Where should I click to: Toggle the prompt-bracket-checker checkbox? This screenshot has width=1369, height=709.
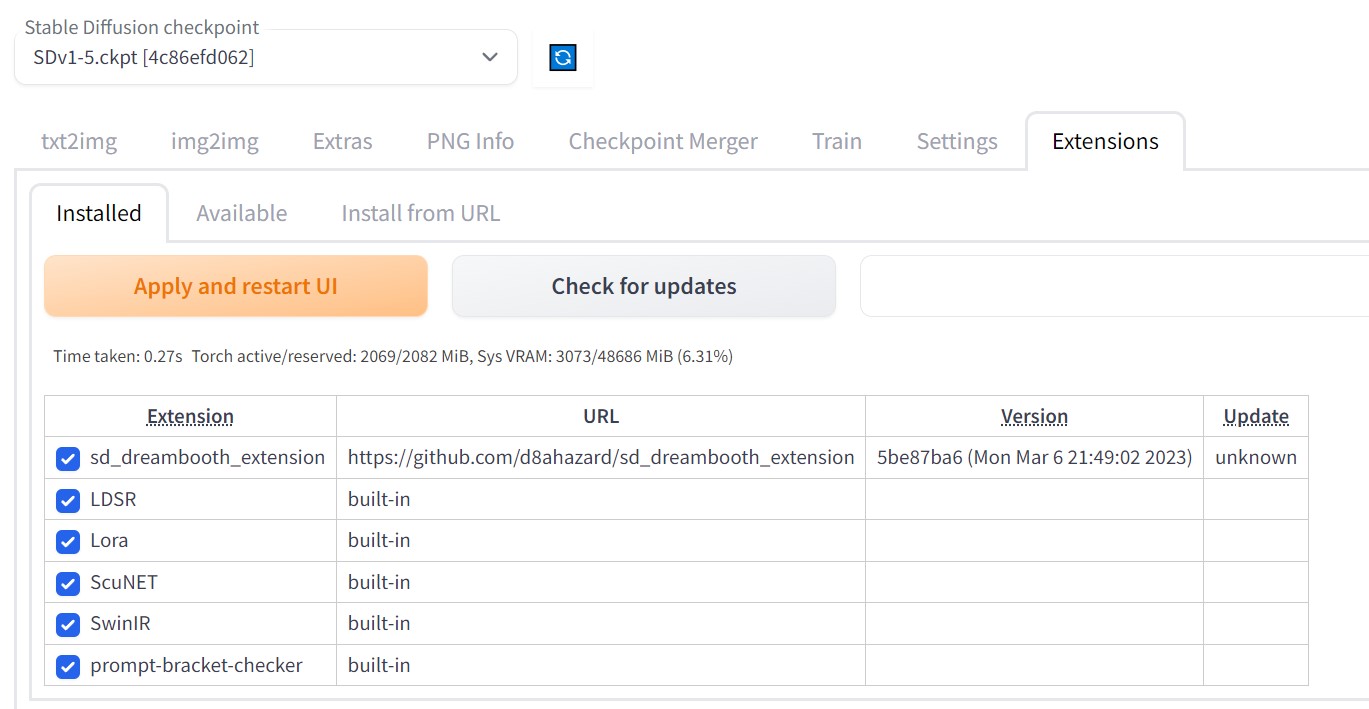click(68, 666)
